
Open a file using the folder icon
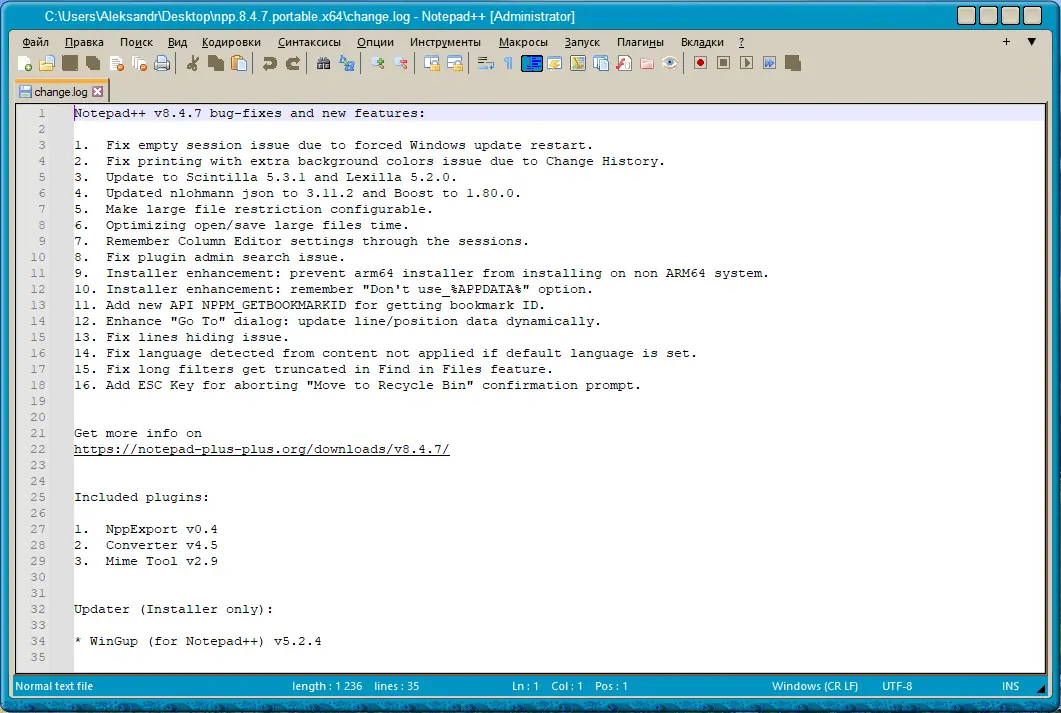(47, 64)
